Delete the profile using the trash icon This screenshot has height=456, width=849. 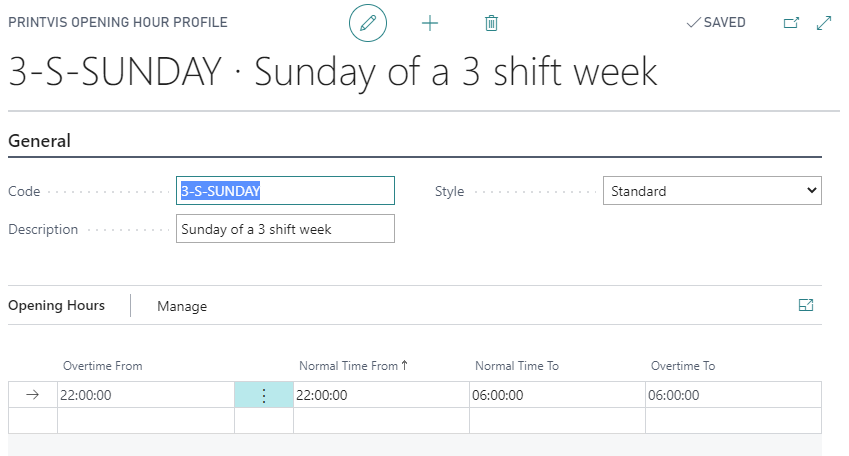[x=491, y=23]
